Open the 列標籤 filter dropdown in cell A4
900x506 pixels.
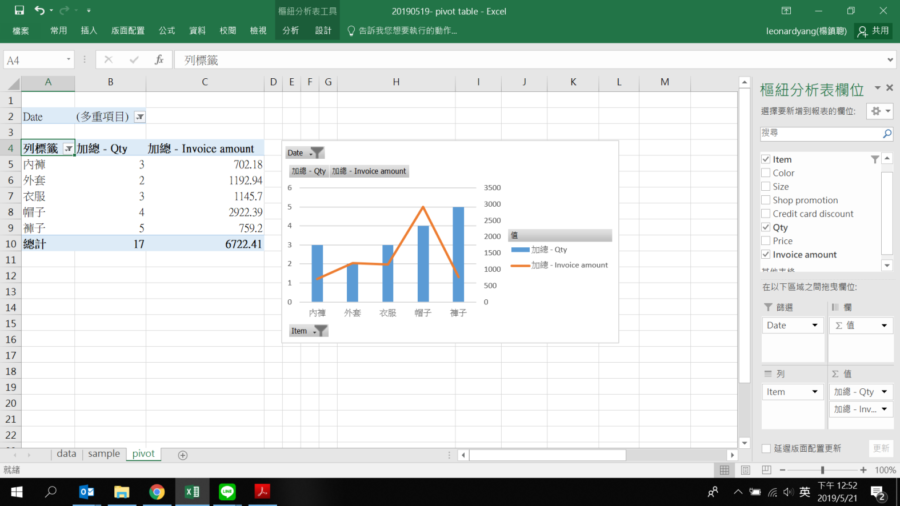pyautogui.click(x=68, y=148)
